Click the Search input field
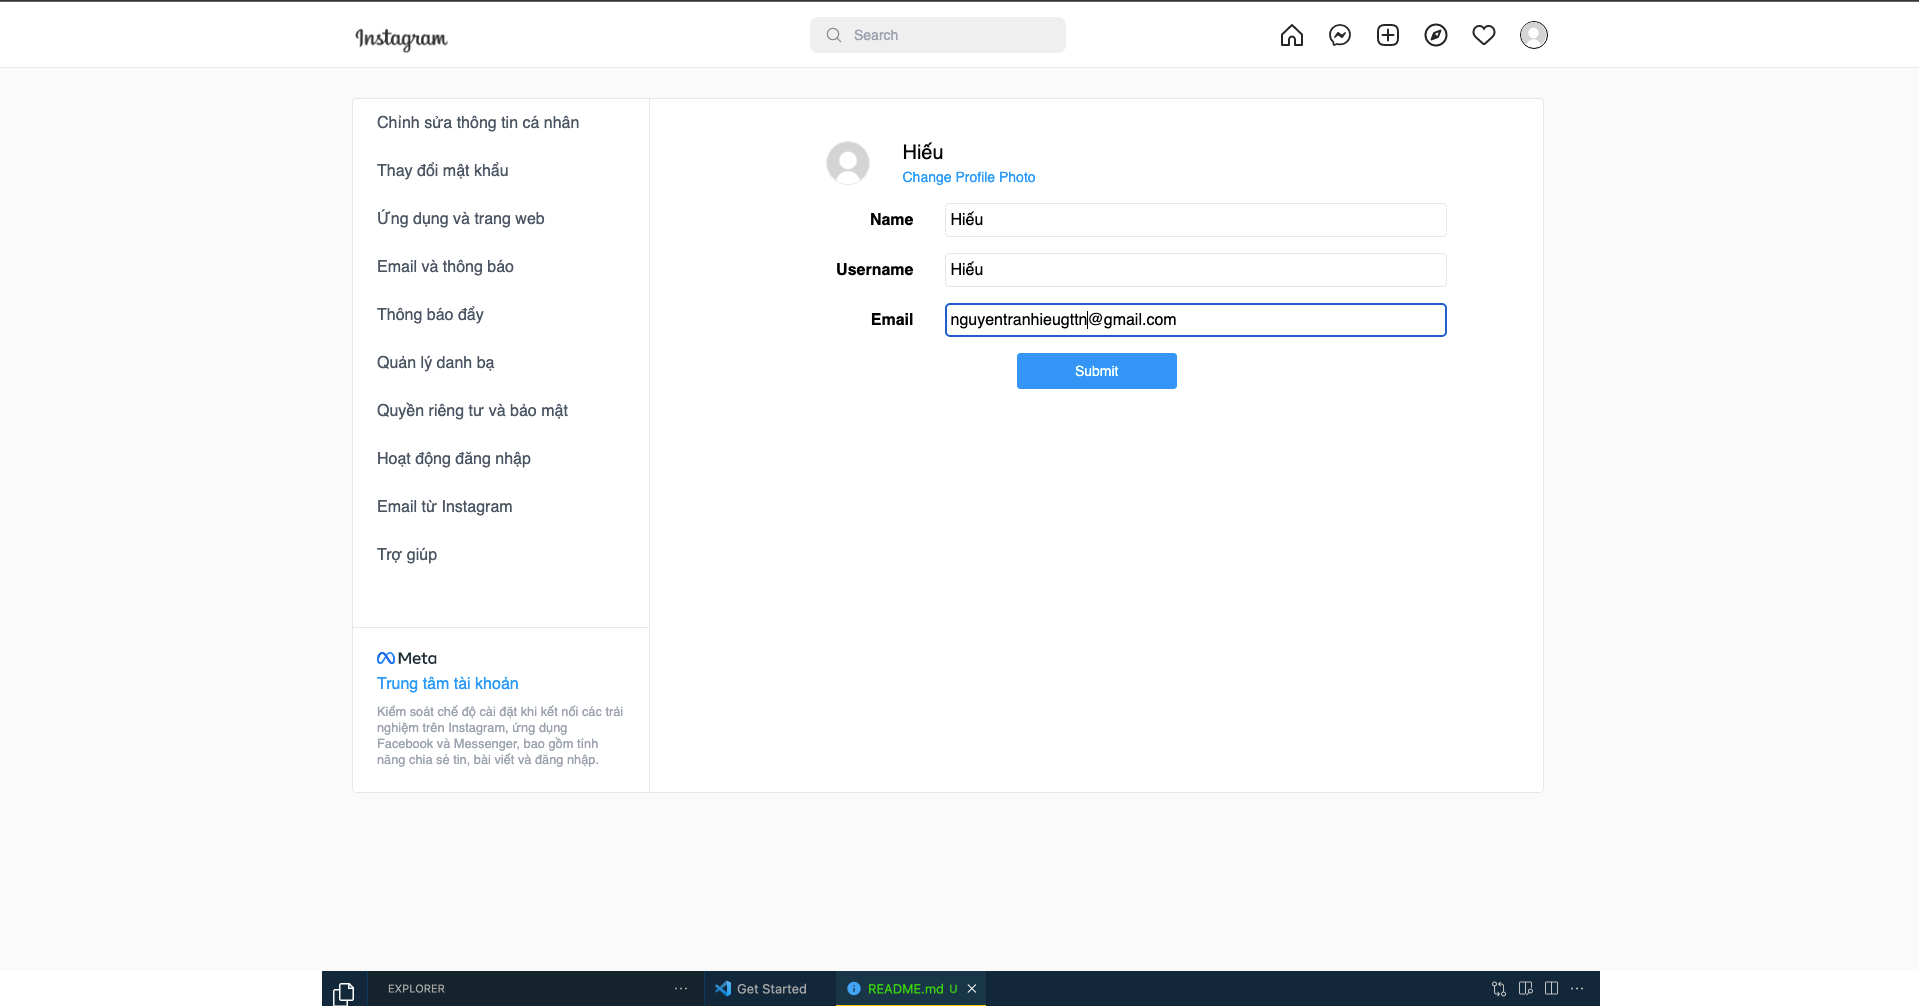Screen dimensions: 1919x1006 click(937, 35)
